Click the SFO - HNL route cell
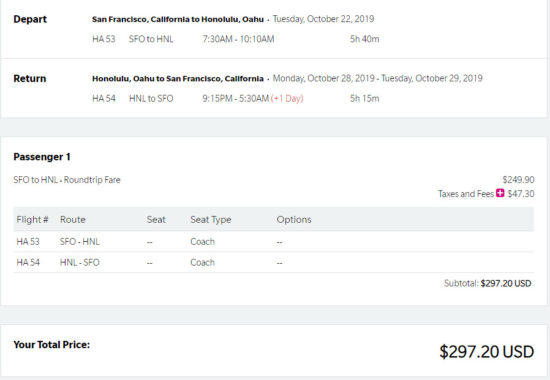 tap(80, 241)
